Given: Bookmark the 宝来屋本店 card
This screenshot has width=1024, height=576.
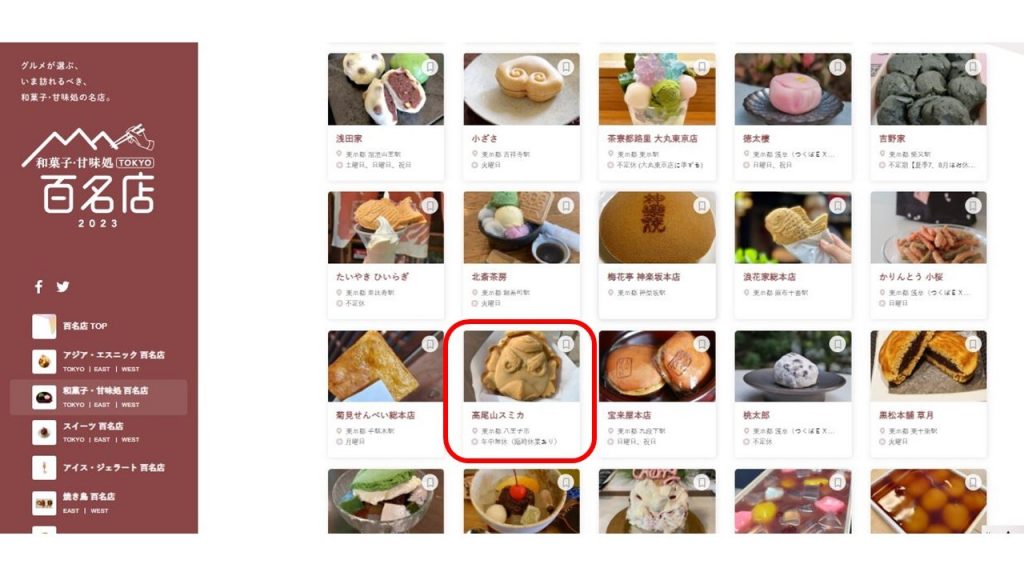Looking at the screenshot, I should [x=701, y=344].
